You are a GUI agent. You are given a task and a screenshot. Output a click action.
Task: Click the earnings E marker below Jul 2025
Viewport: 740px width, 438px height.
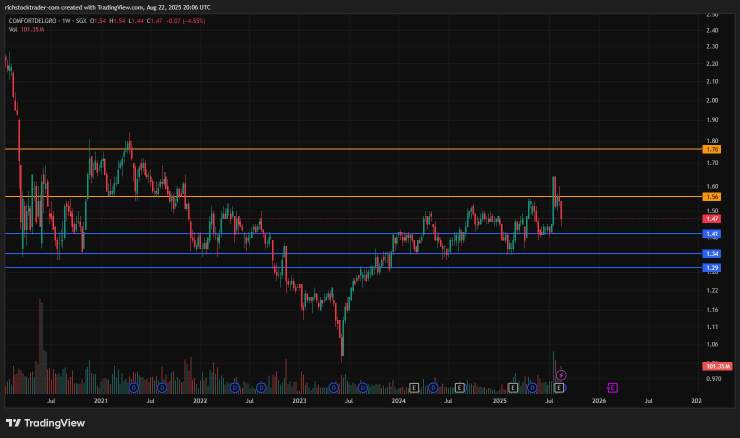click(559, 388)
